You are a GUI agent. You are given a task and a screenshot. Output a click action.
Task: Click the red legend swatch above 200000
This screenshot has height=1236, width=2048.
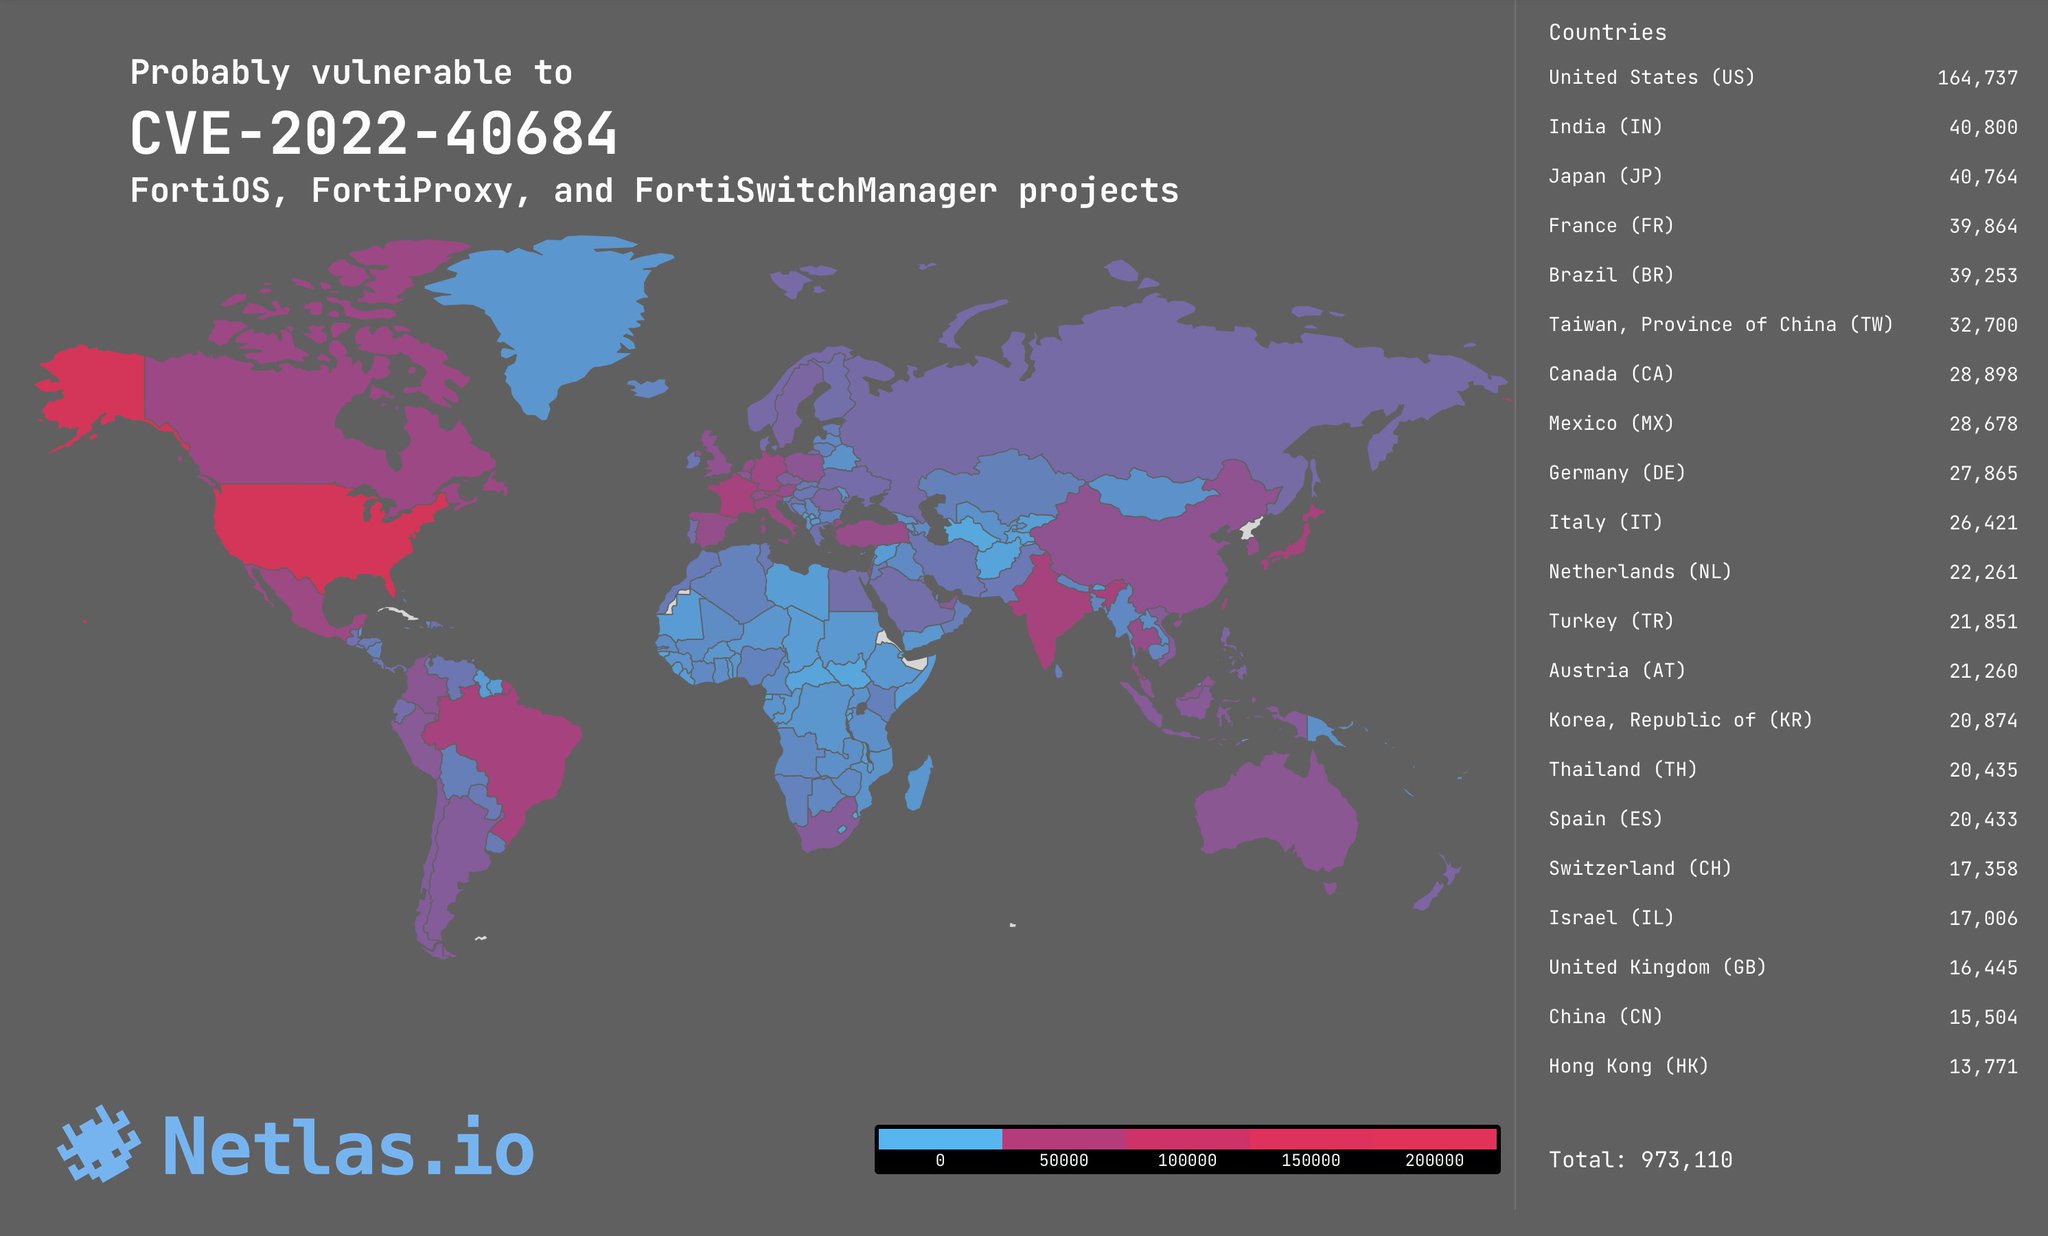[1434, 1139]
